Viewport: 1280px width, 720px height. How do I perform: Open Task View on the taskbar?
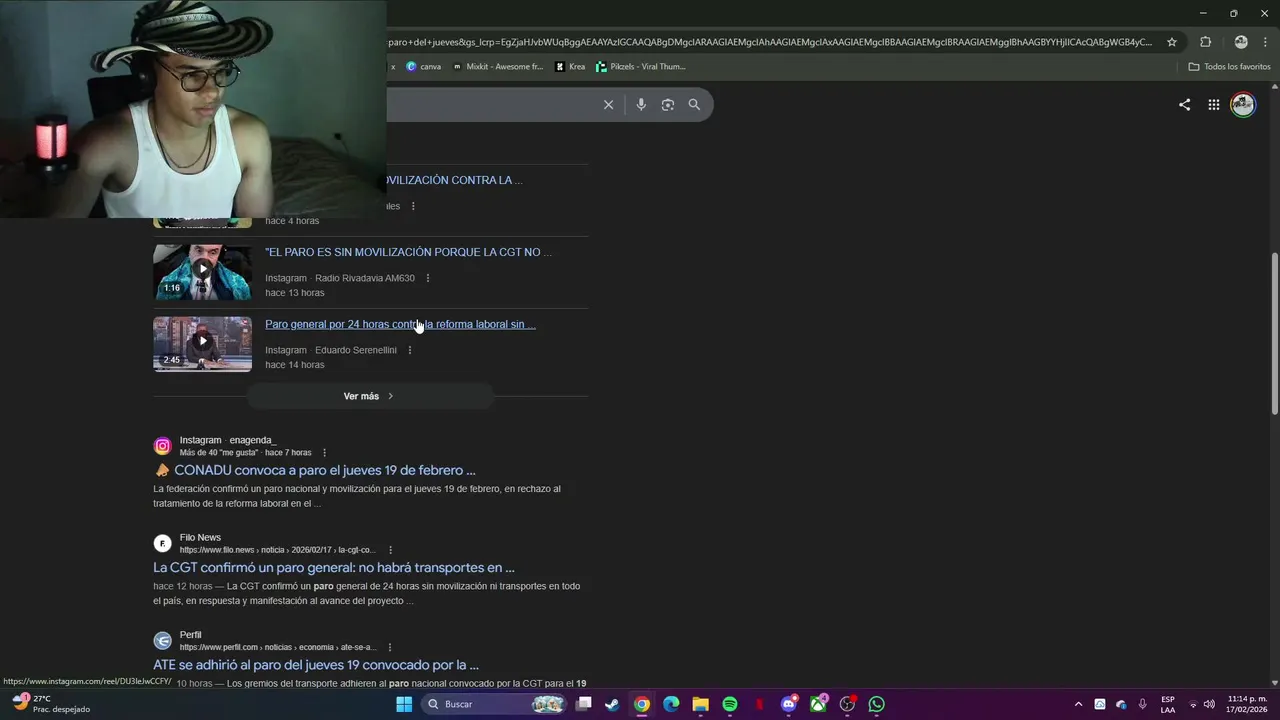[x=583, y=704]
